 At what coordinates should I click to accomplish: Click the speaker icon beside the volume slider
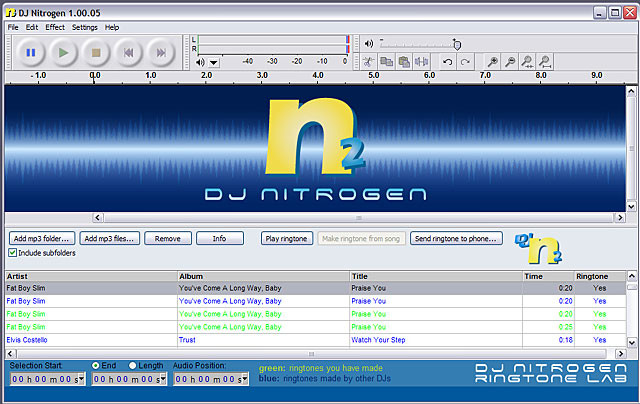click(x=369, y=44)
